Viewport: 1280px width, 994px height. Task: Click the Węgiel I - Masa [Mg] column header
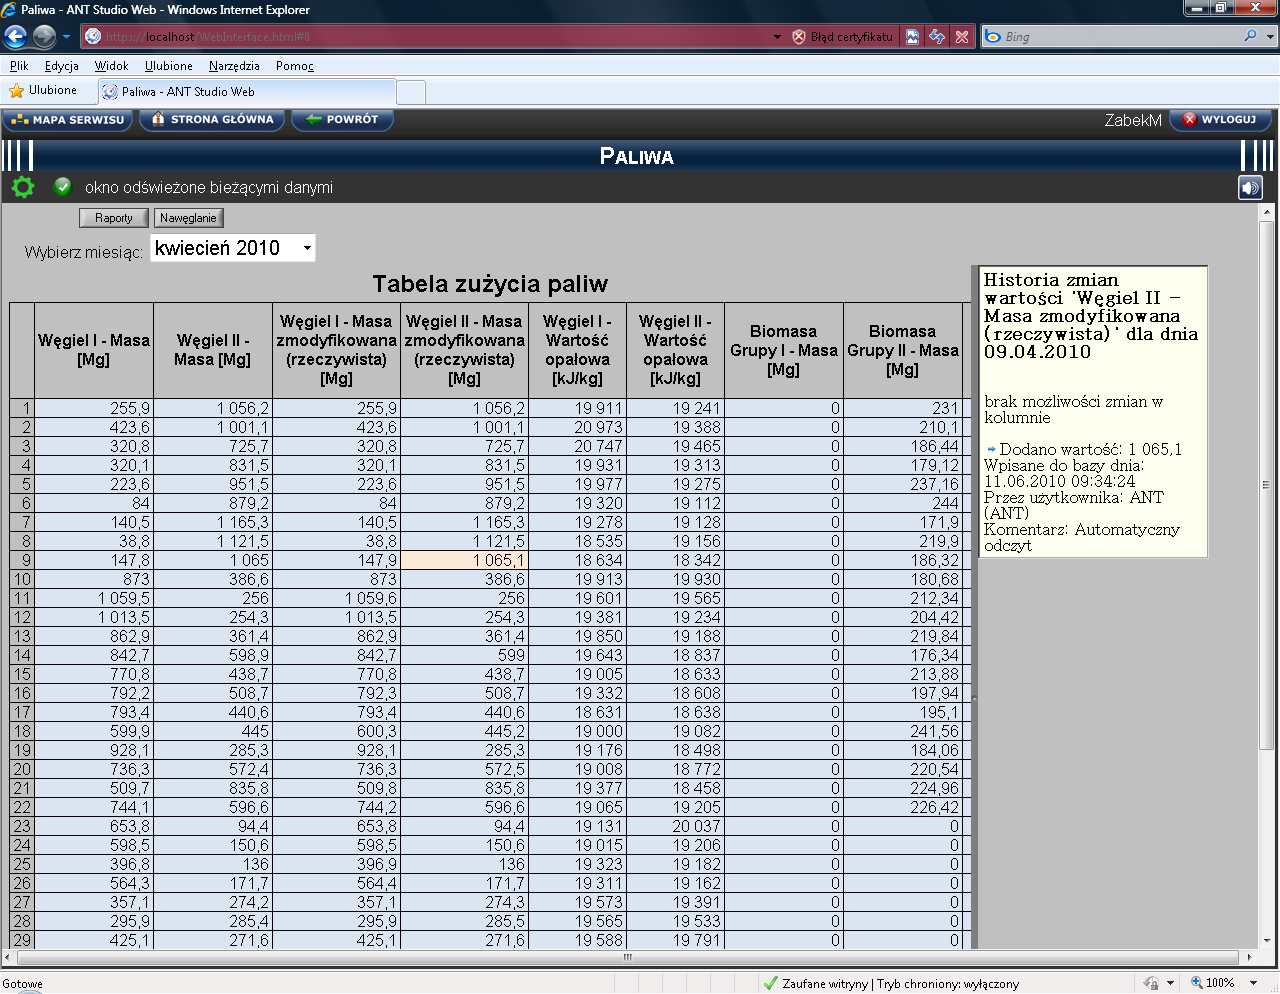(x=94, y=350)
